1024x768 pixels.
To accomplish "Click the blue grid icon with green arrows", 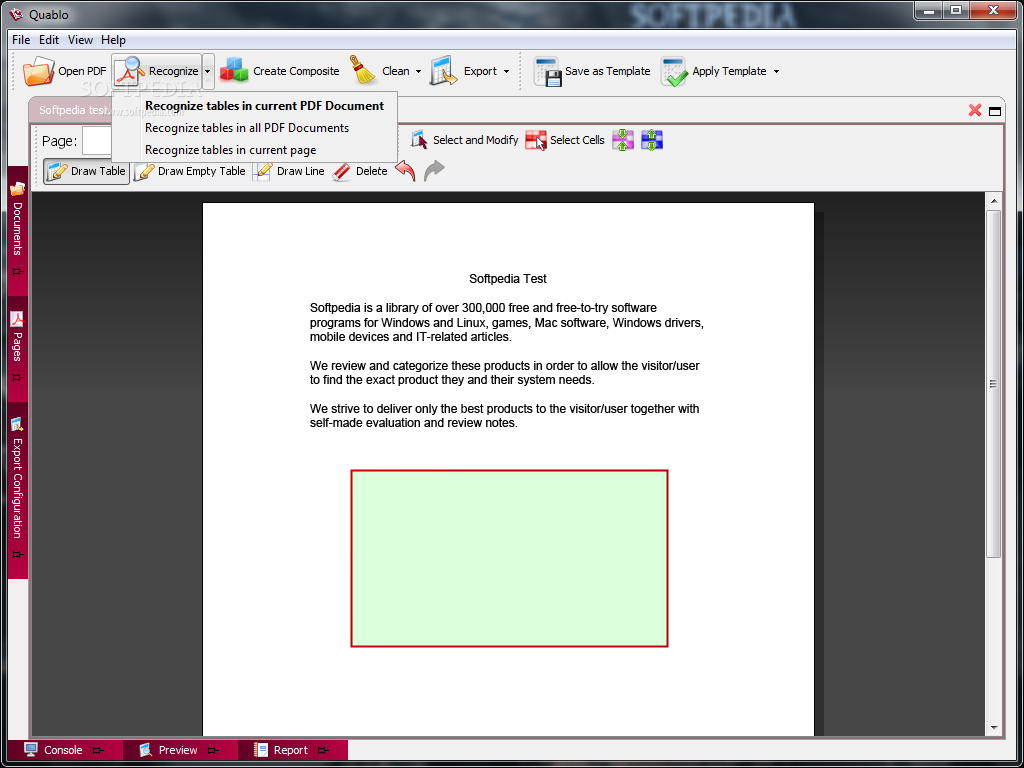I will [x=652, y=140].
